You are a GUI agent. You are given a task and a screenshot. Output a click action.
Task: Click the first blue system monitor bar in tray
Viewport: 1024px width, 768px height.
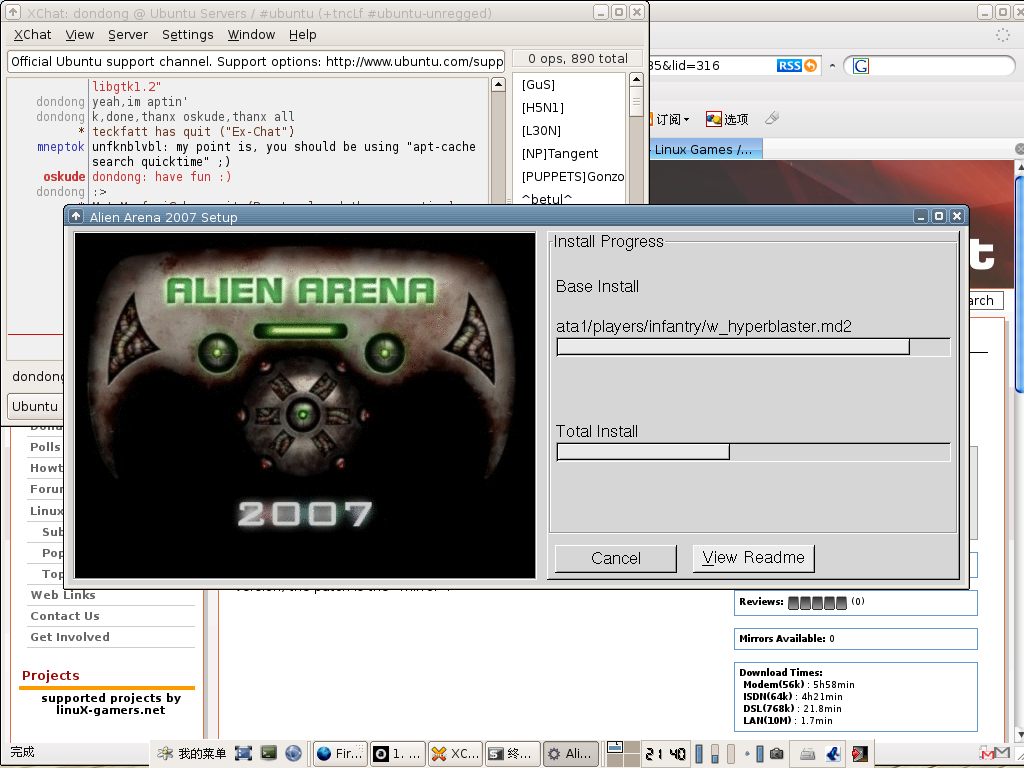(x=699, y=754)
